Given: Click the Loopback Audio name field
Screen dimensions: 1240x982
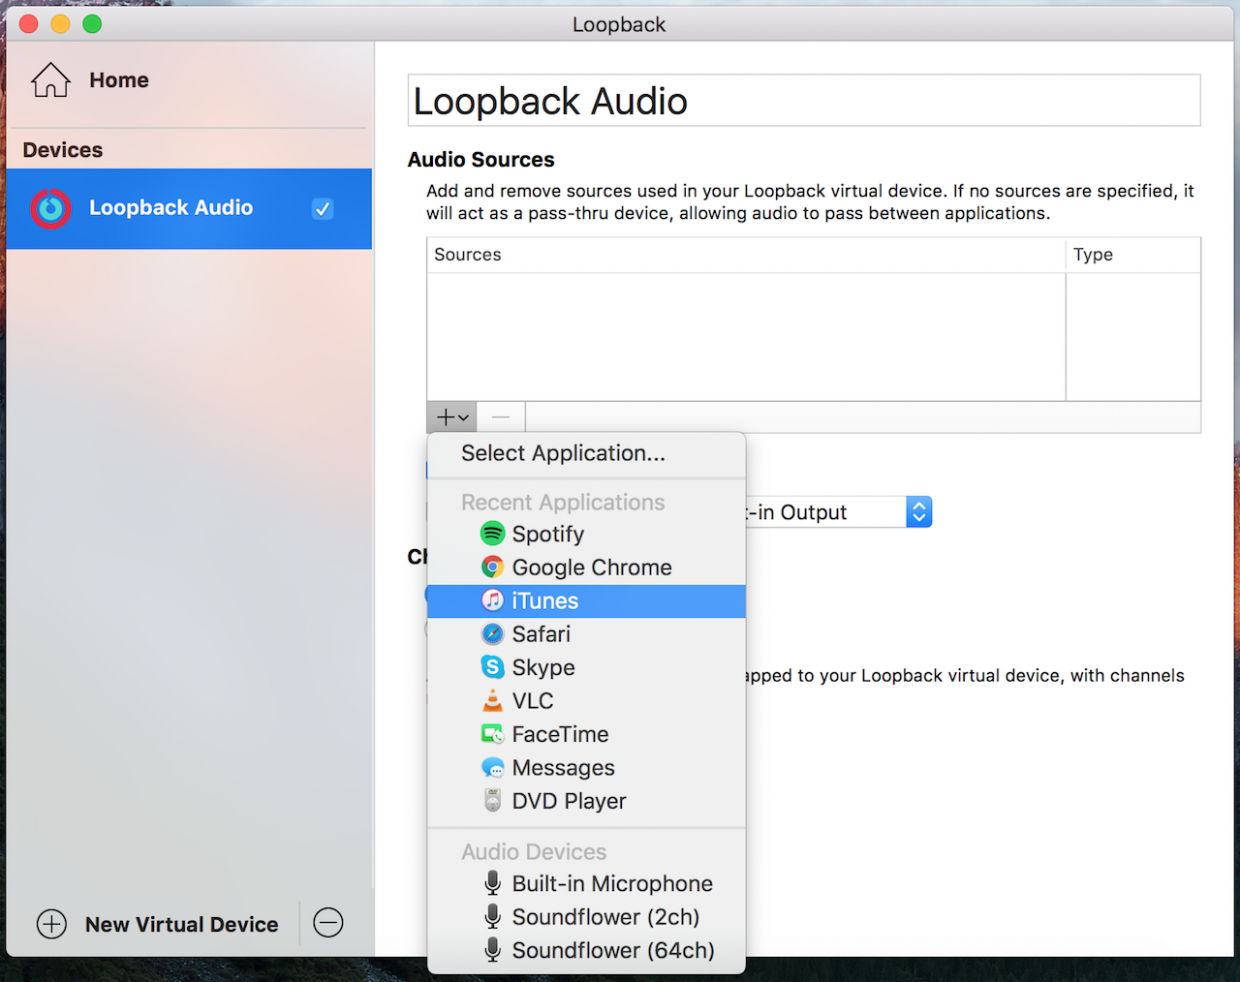Looking at the screenshot, I should 804,101.
